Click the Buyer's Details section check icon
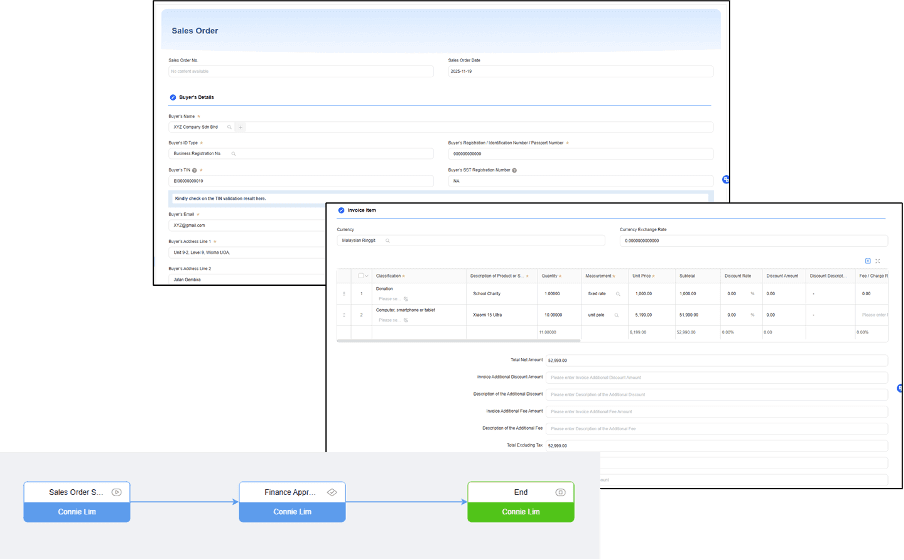Screen dimensions: 904x560 tap(172, 97)
